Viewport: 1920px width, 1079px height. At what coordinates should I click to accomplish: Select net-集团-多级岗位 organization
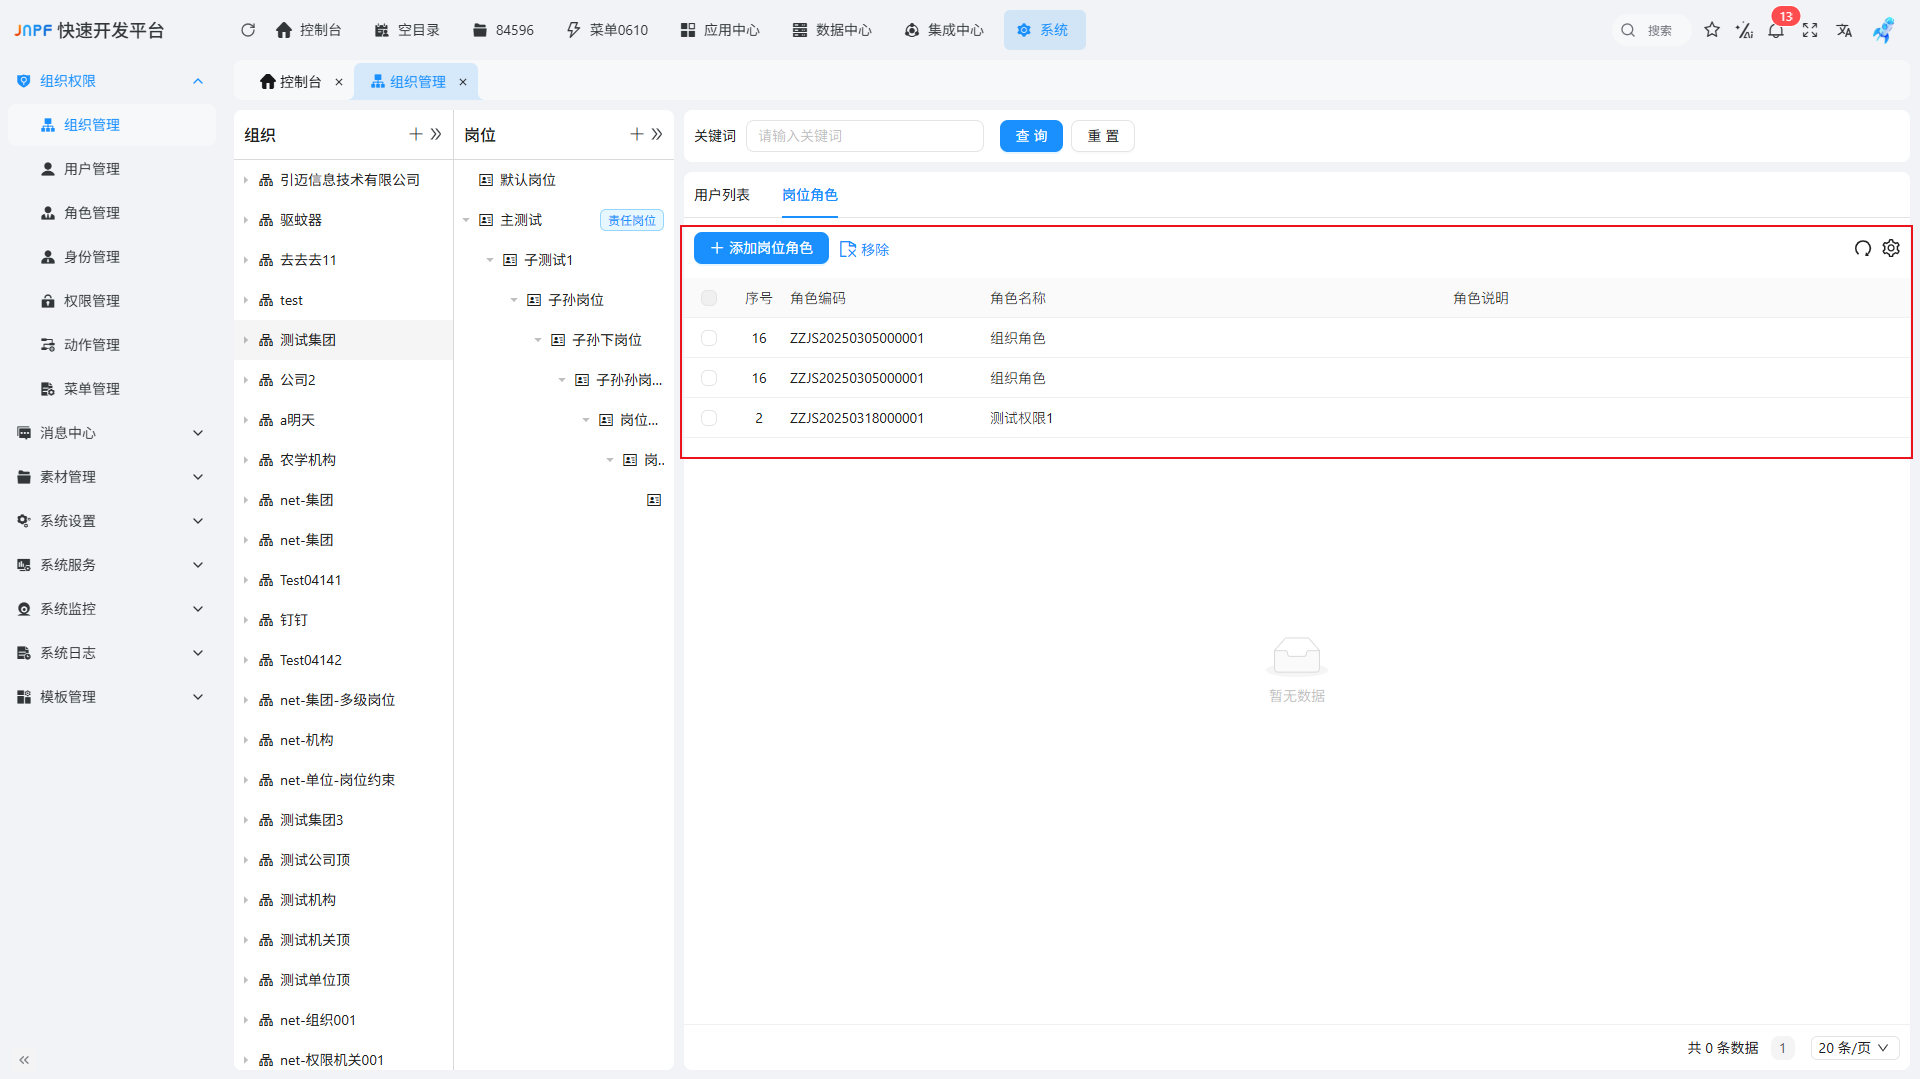coord(337,700)
